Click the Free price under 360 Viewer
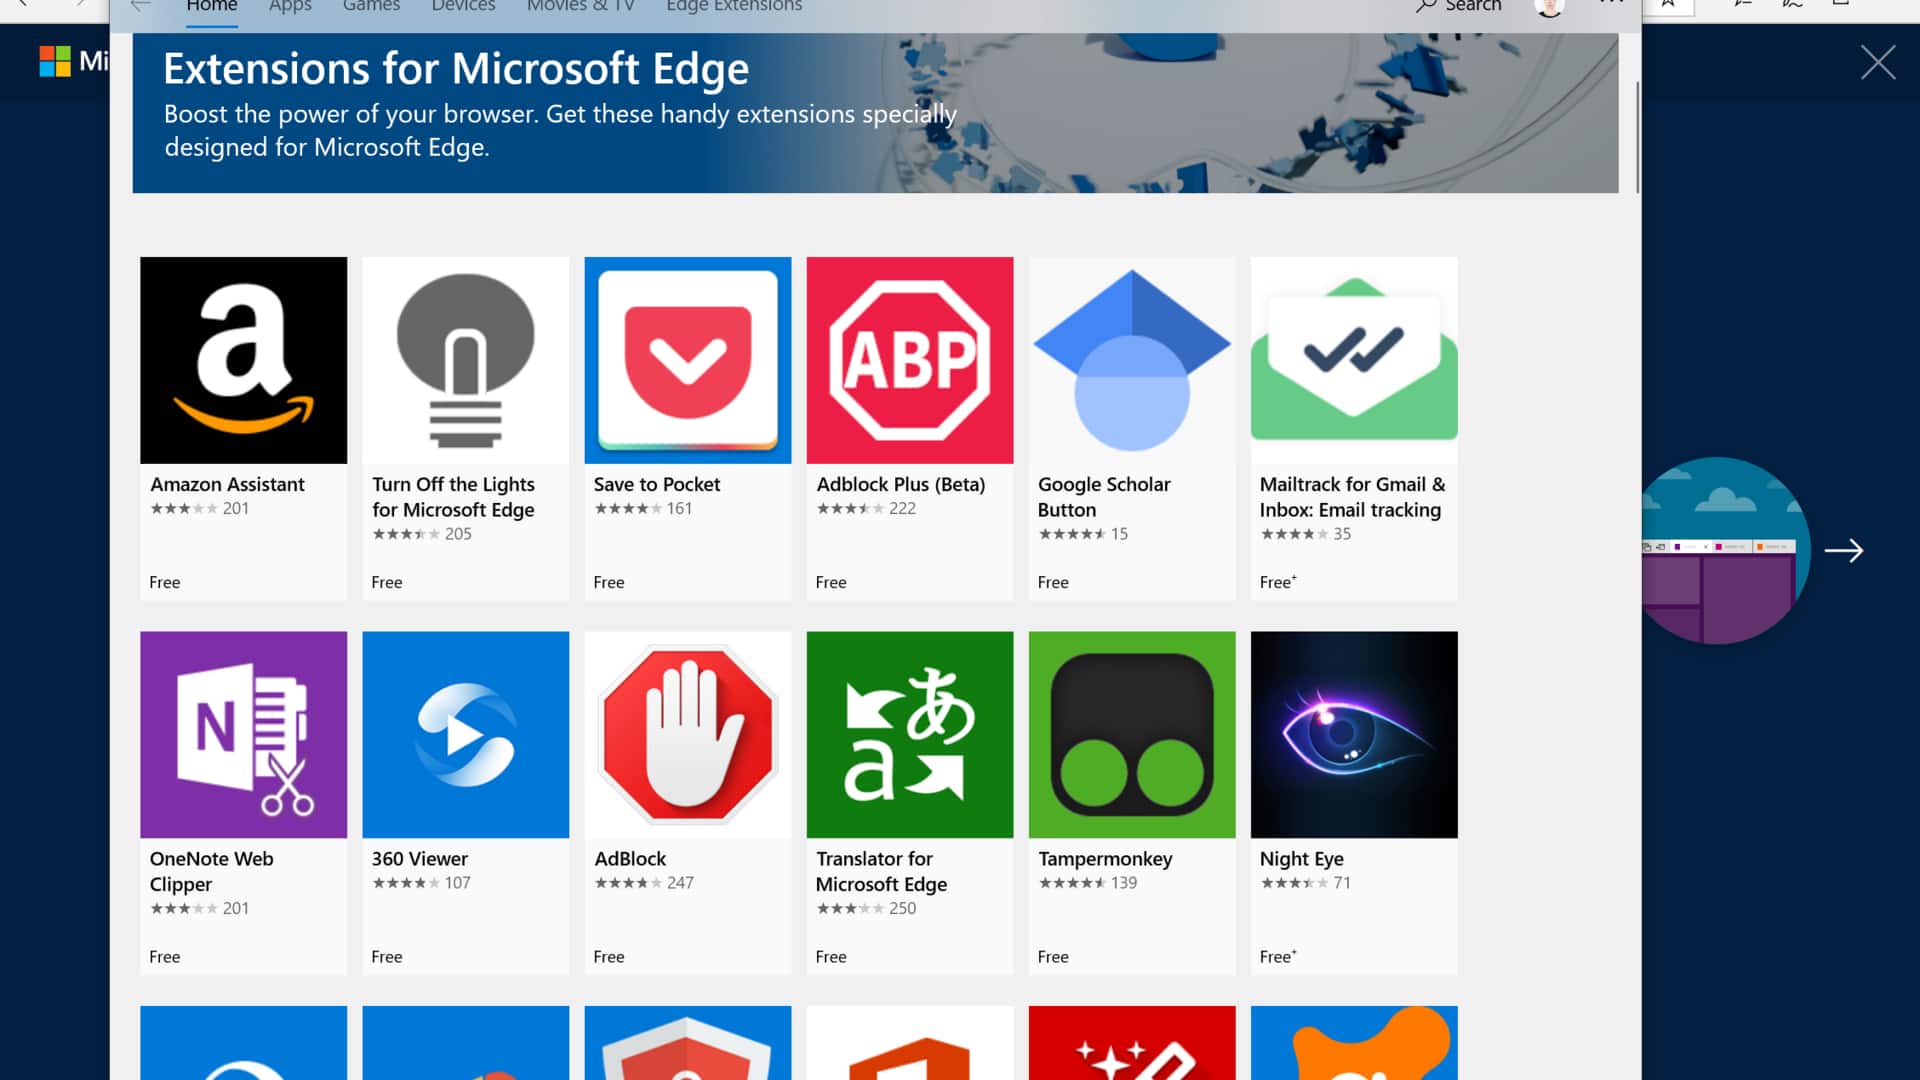This screenshot has width=1920, height=1080. coord(387,956)
